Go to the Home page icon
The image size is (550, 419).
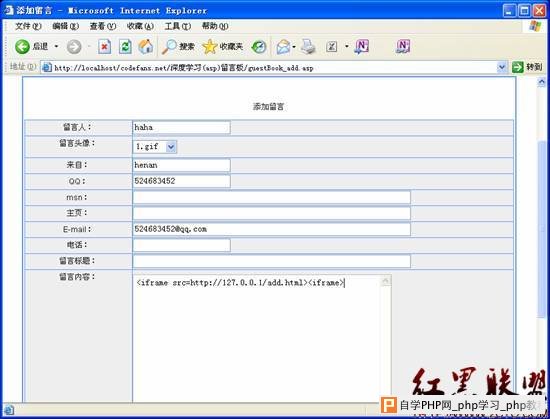point(146,46)
